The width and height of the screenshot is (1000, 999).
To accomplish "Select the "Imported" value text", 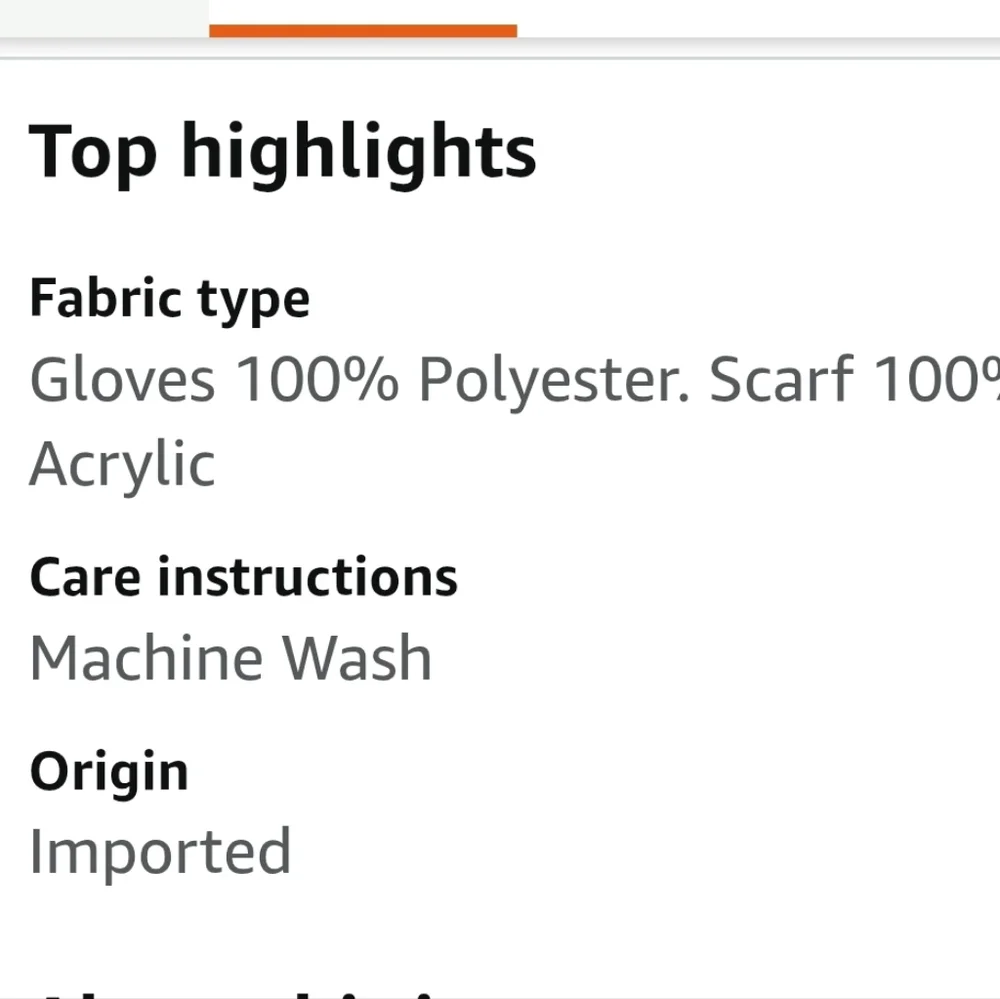I will coord(160,852).
